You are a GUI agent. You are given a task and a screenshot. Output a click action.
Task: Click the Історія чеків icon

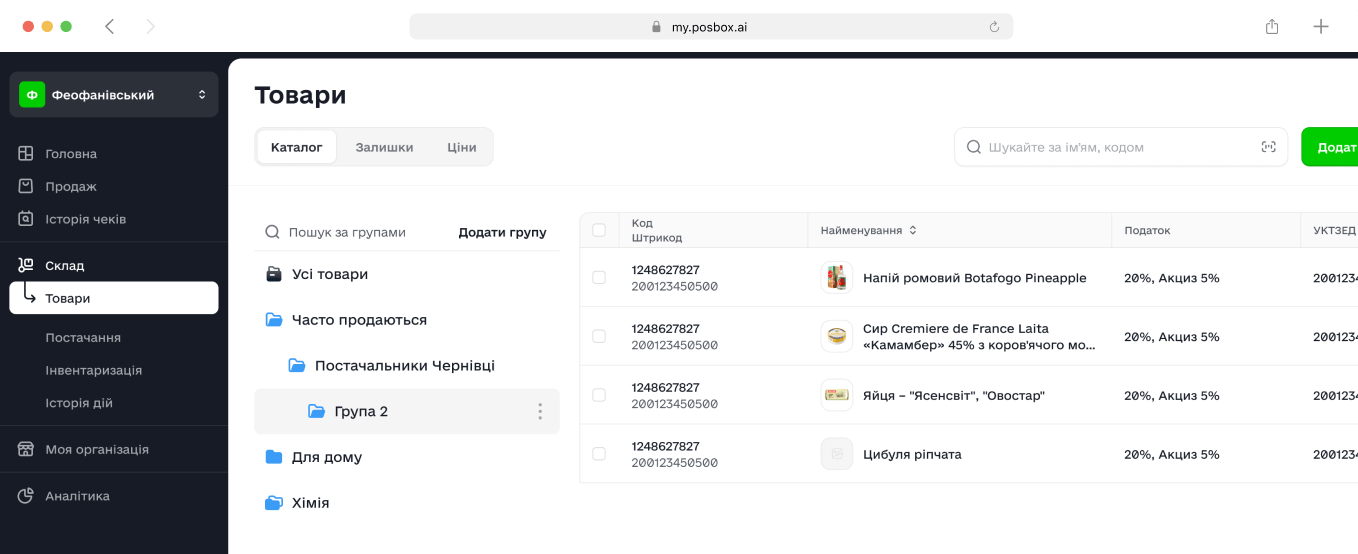click(x=26, y=219)
